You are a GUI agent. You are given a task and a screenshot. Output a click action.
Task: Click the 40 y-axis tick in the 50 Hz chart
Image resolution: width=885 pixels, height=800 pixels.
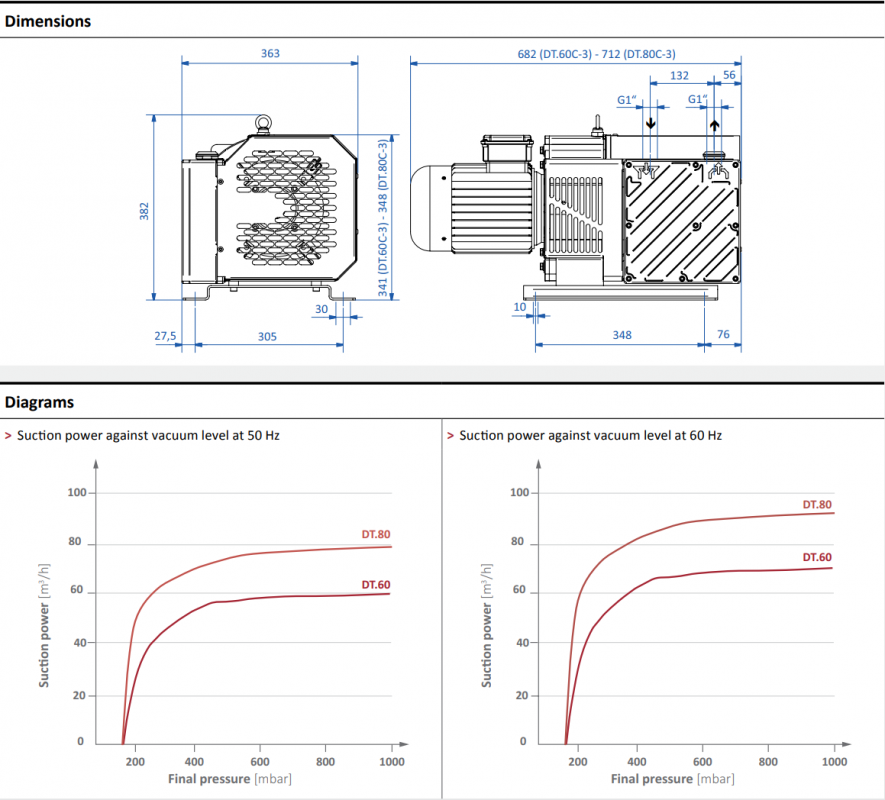click(80, 642)
